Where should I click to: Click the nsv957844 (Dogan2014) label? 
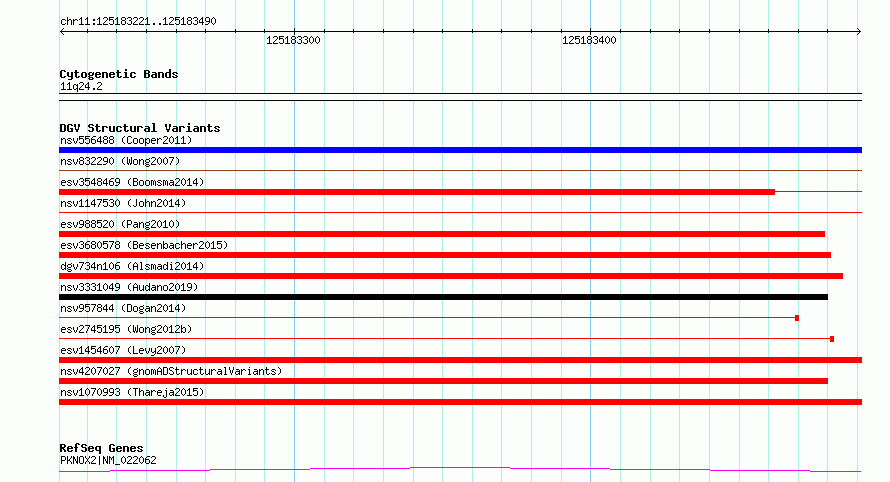[x=123, y=308]
